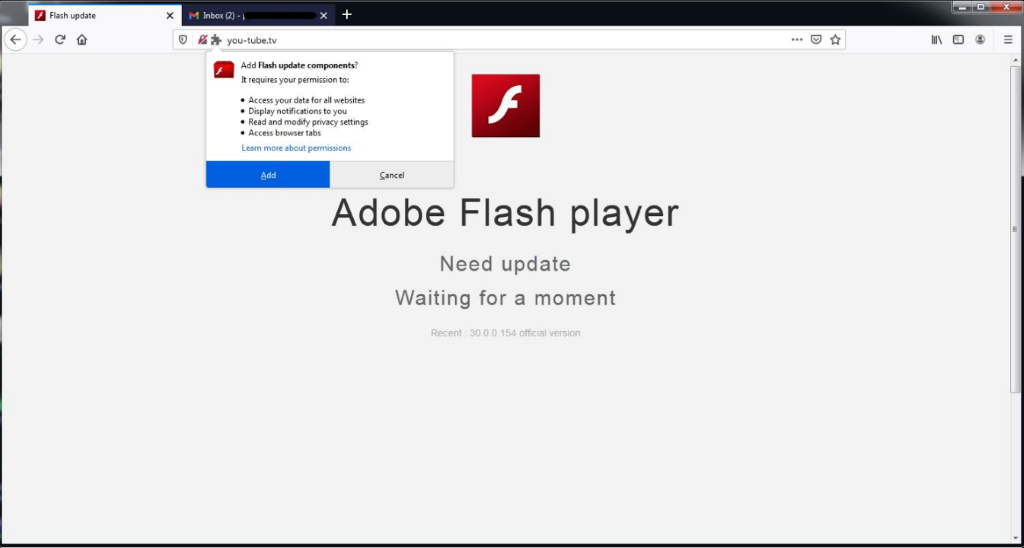Viewport: 1024px width, 548px height.
Task: Click Access browser tabs permission line
Action: coord(285,133)
